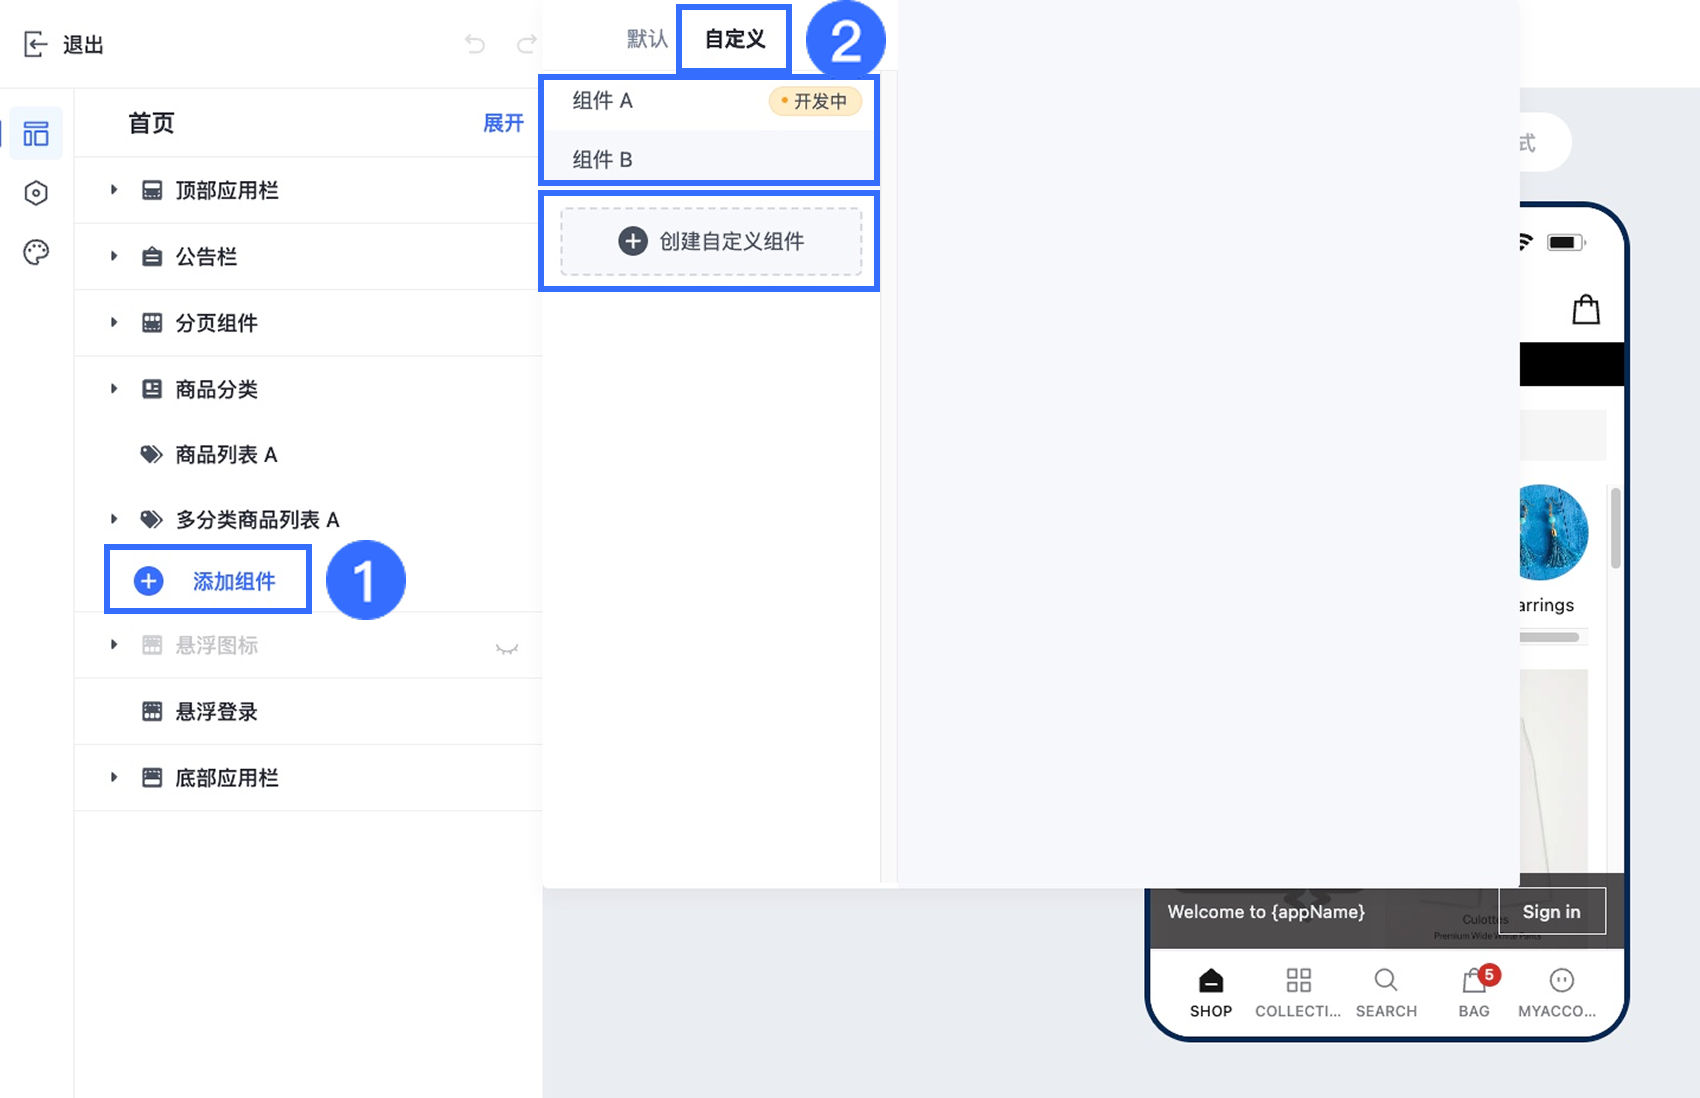Screen dimensions: 1700x1098
Task: Click the 首页 page title
Action: pyautogui.click(x=151, y=123)
